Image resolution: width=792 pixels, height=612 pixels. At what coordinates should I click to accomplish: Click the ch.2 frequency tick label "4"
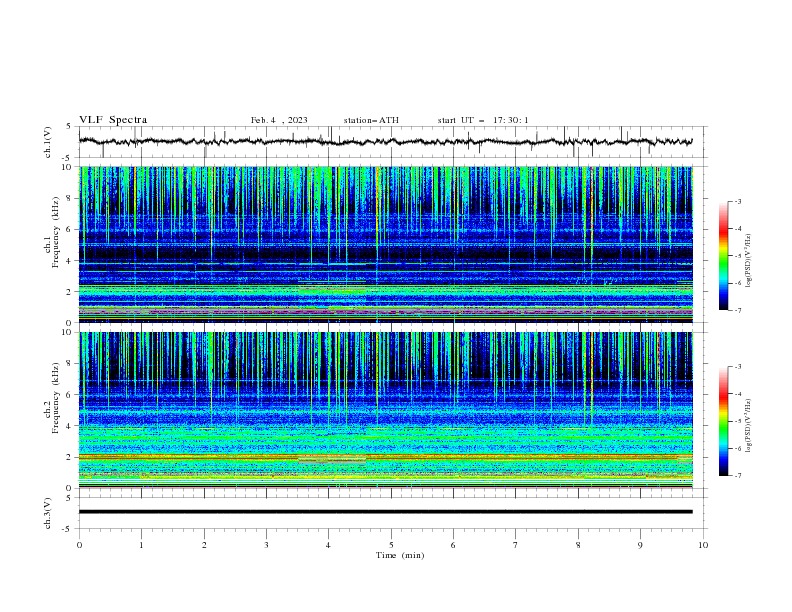coord(71,426)
